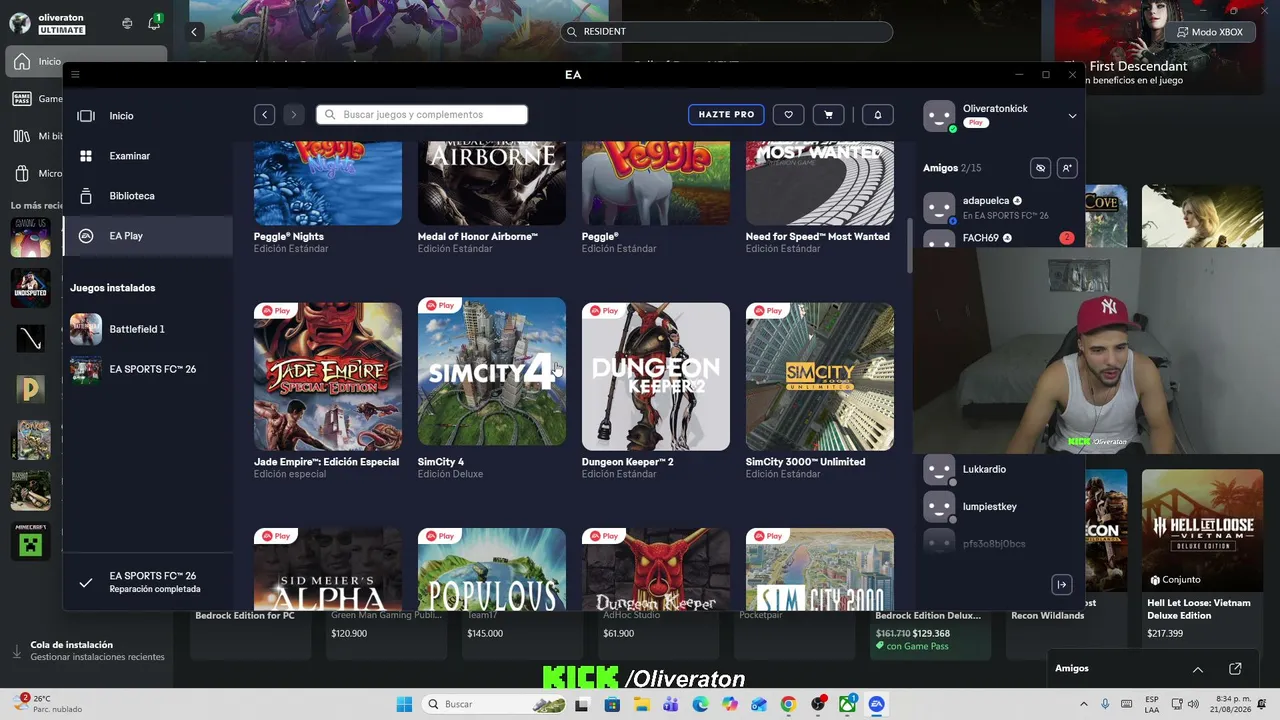This screenshot has width=1280, height=720.
Task: Open Examinar in the EA sidebar
Action: (x=148, y=156)
